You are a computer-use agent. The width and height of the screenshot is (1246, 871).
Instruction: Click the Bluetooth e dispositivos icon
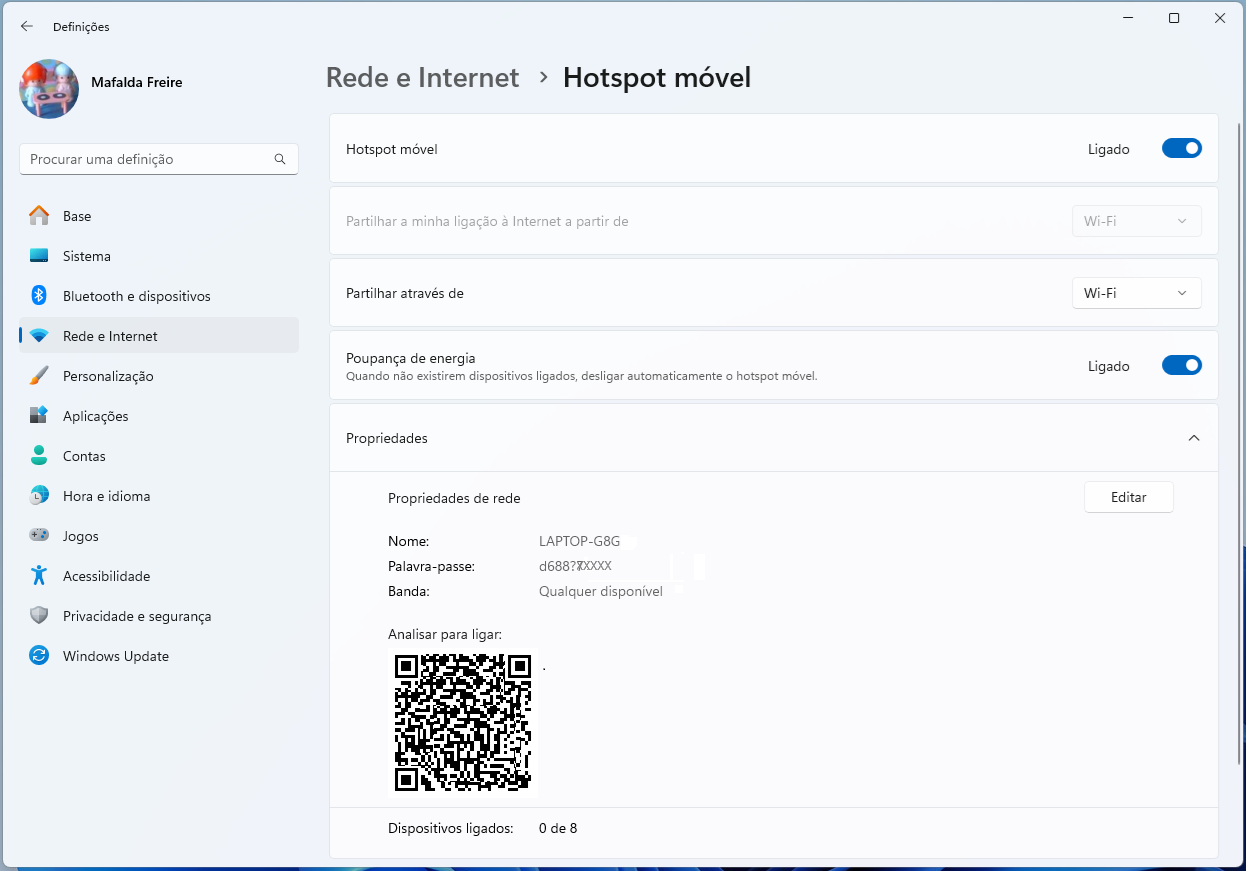click(x=39, y=296)
